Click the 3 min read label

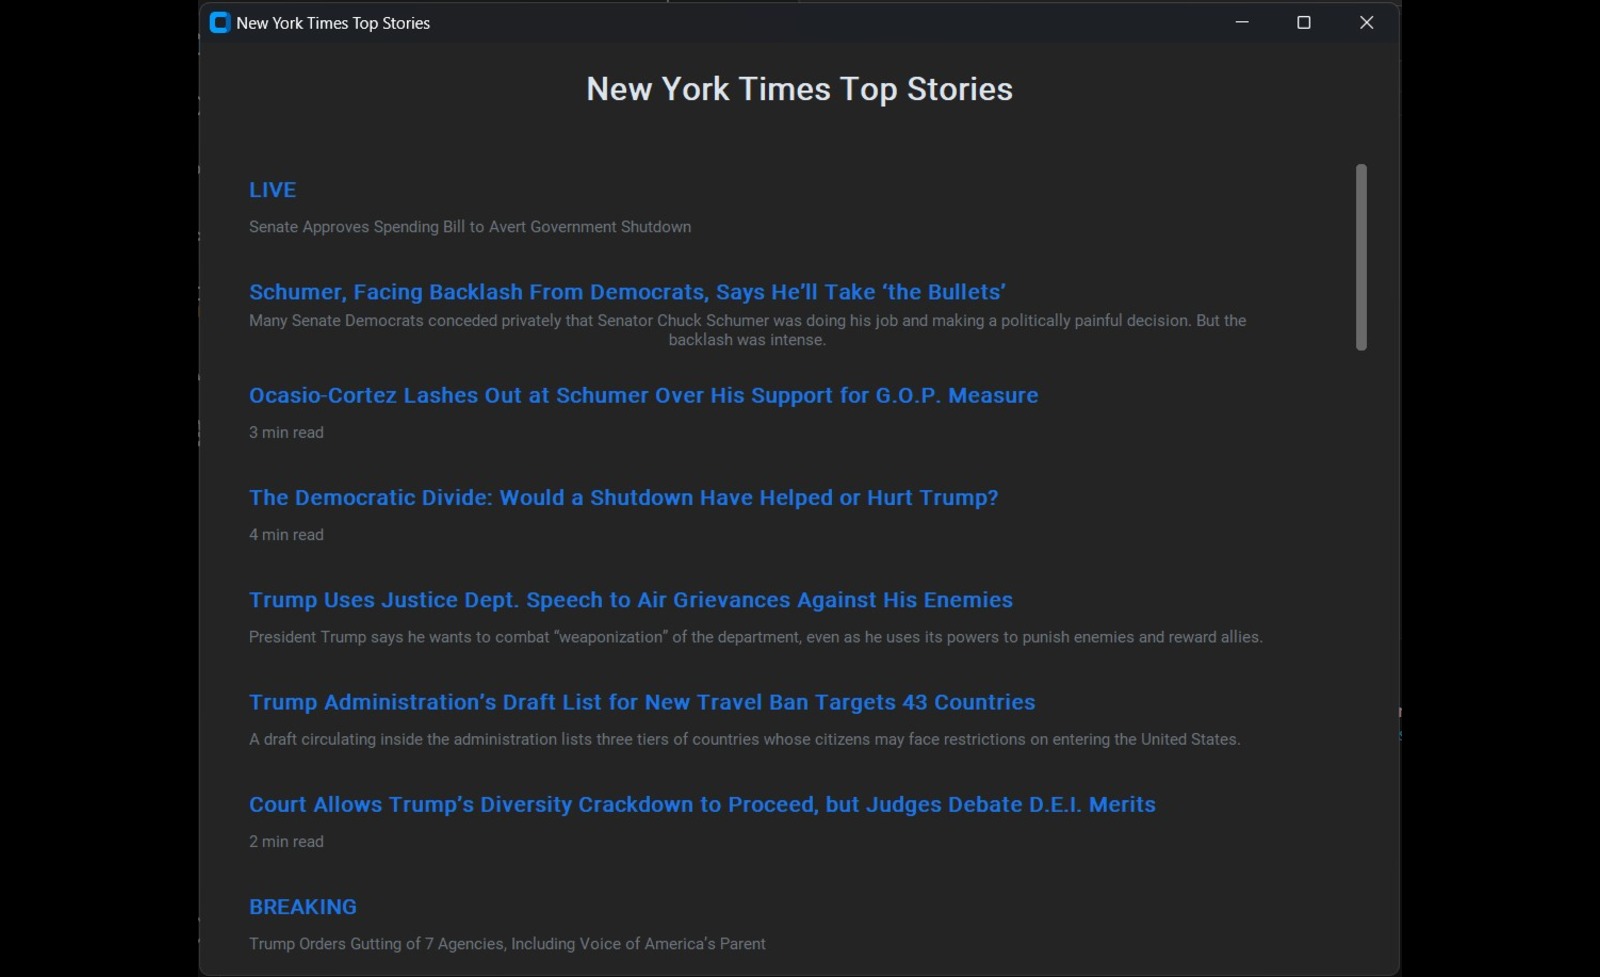tap(286, 433)
